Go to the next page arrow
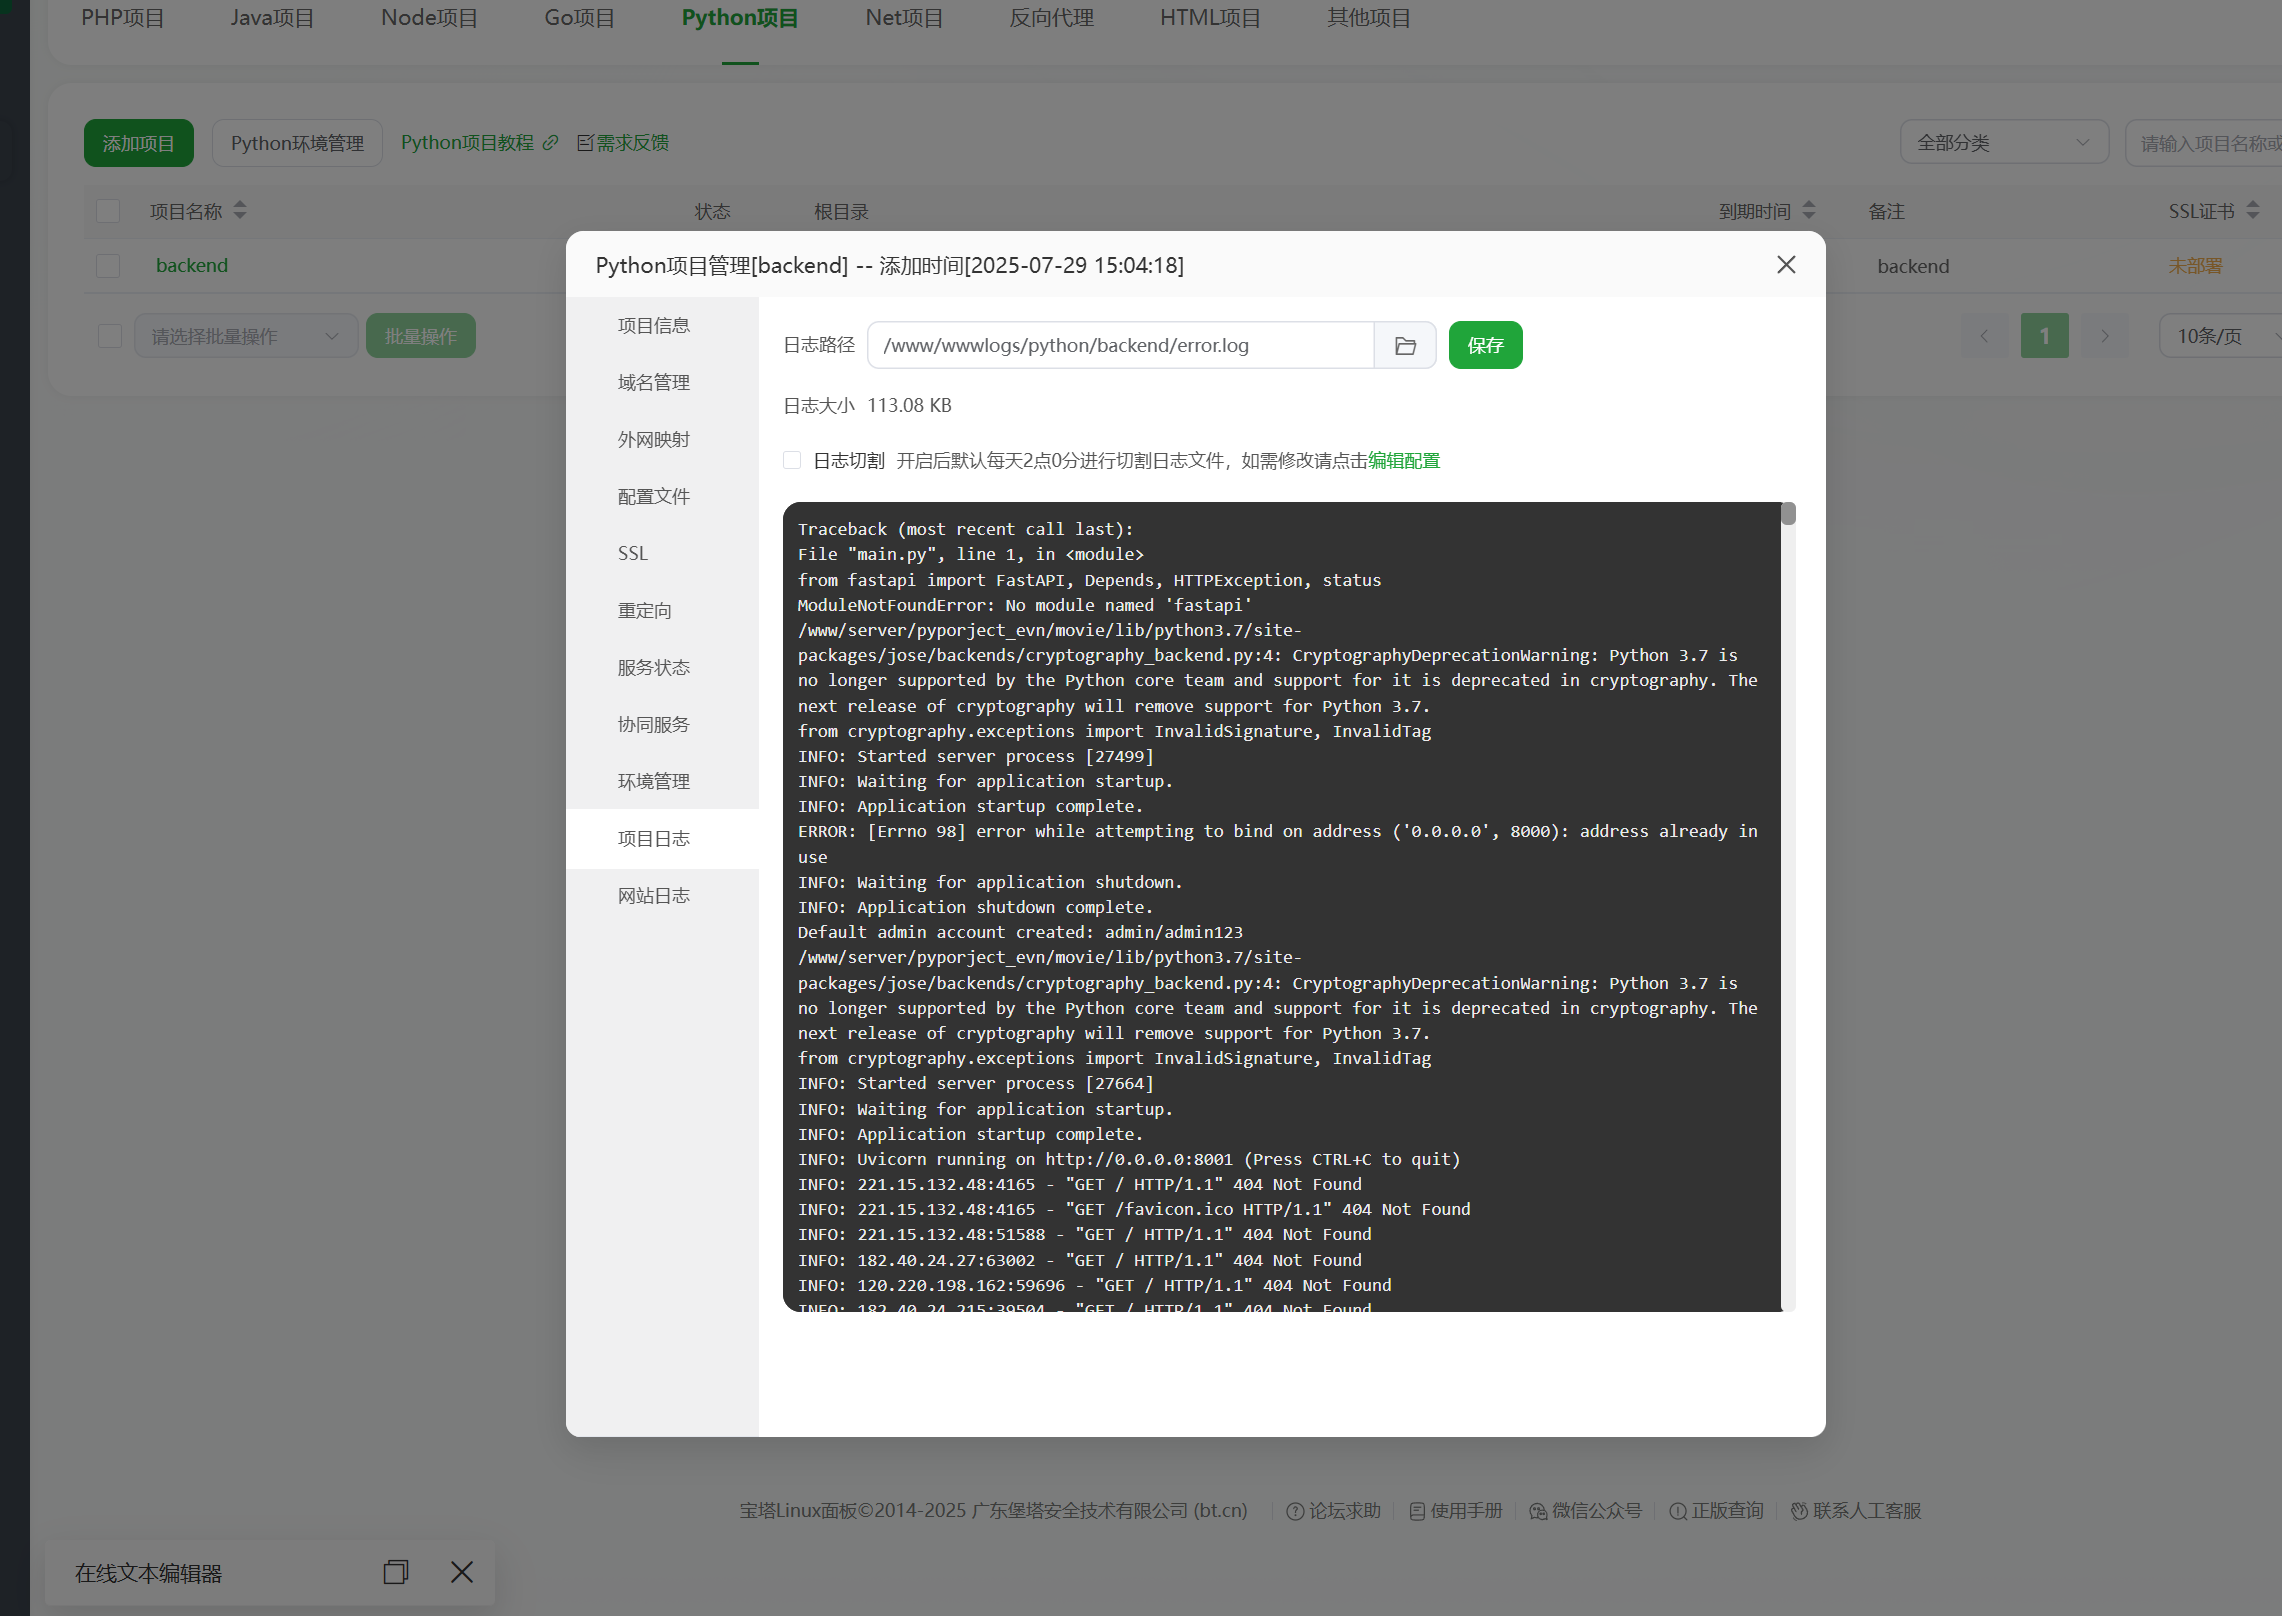2282x1616 pixels. tap(2104, 336)
